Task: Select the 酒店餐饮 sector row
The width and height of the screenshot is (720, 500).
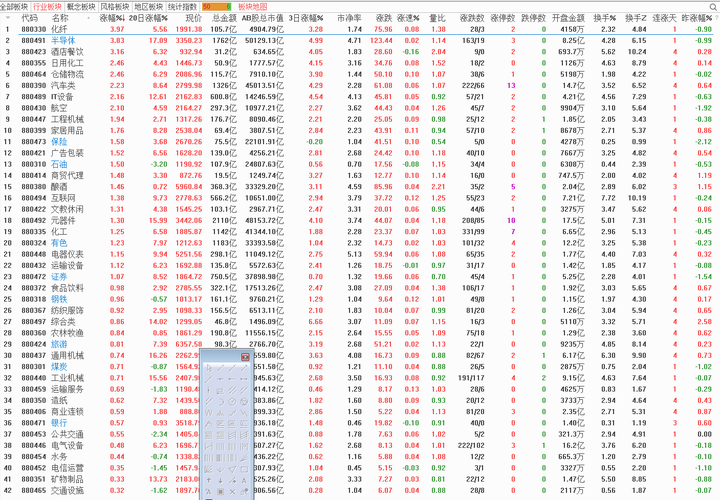Action: 360,51
